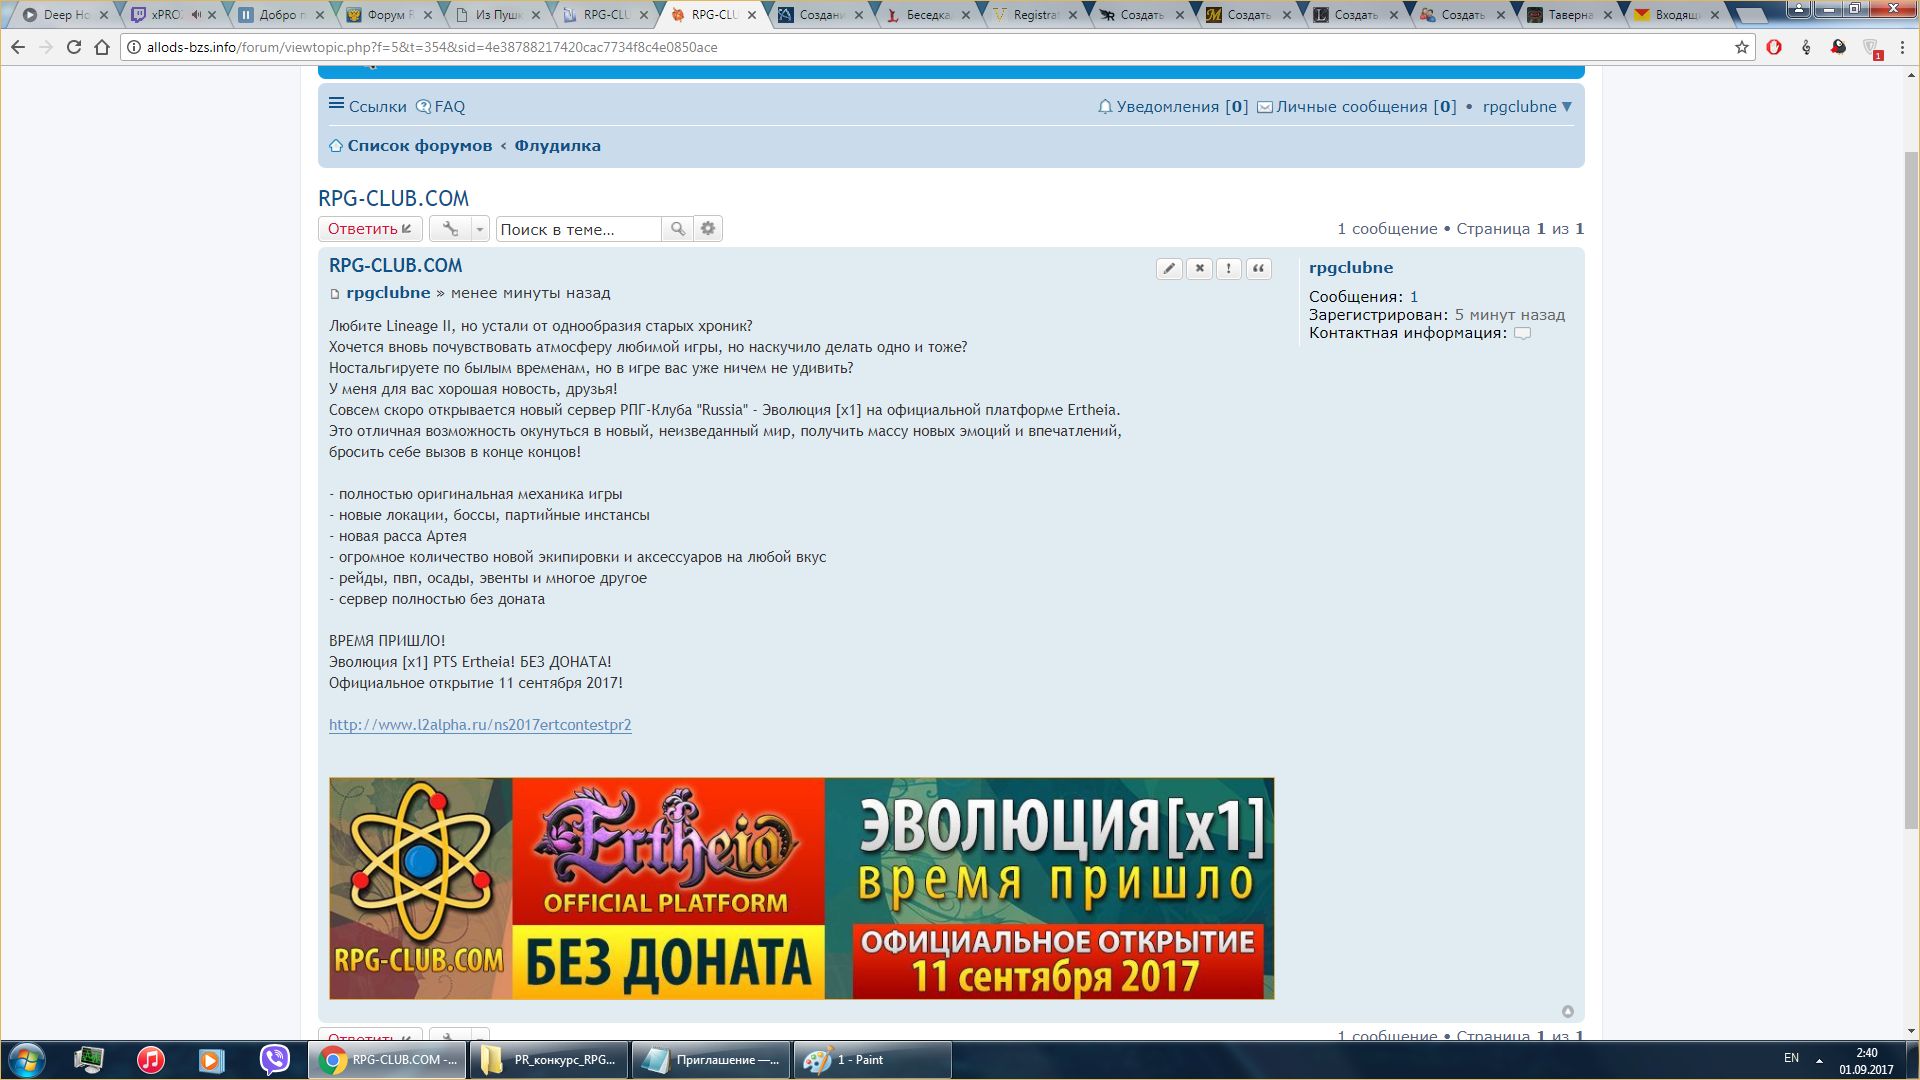Quote the post with quotation icon
This screenshot has height=1080, width=1920.
(x=1259, y=268)
